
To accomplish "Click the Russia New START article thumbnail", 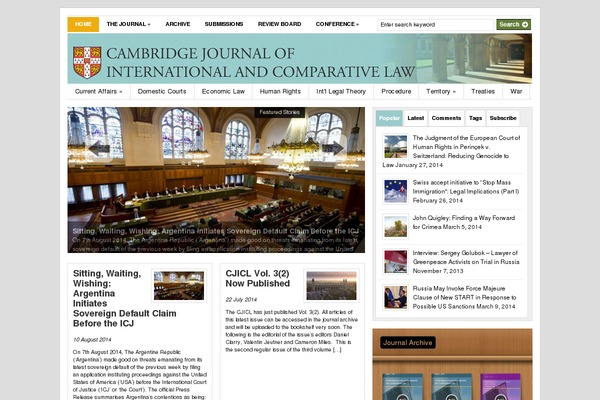I will click(x=395, y=297).
